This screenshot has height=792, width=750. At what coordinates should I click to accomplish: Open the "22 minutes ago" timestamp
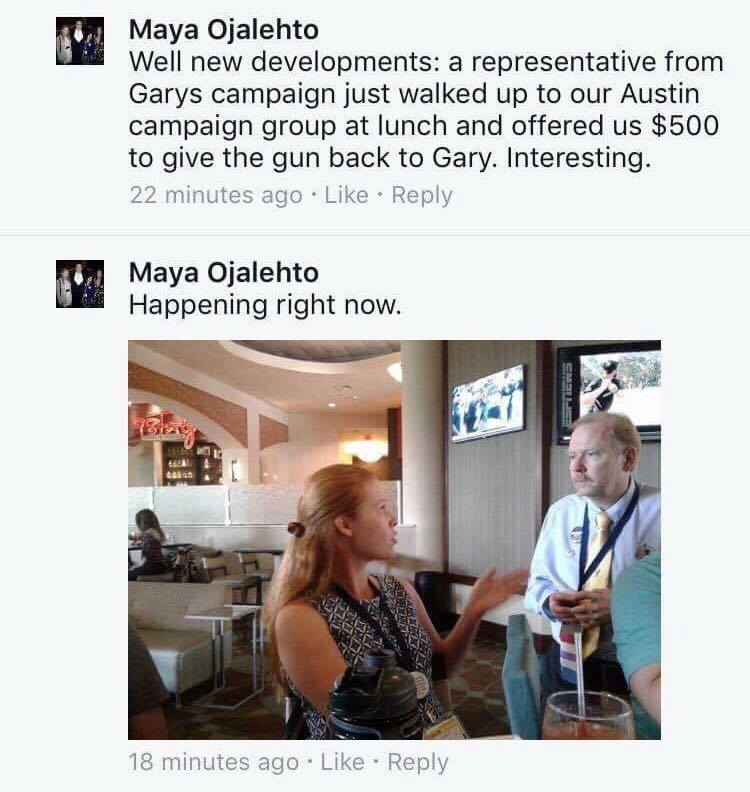pyautogui.click(x=216, y=196)
